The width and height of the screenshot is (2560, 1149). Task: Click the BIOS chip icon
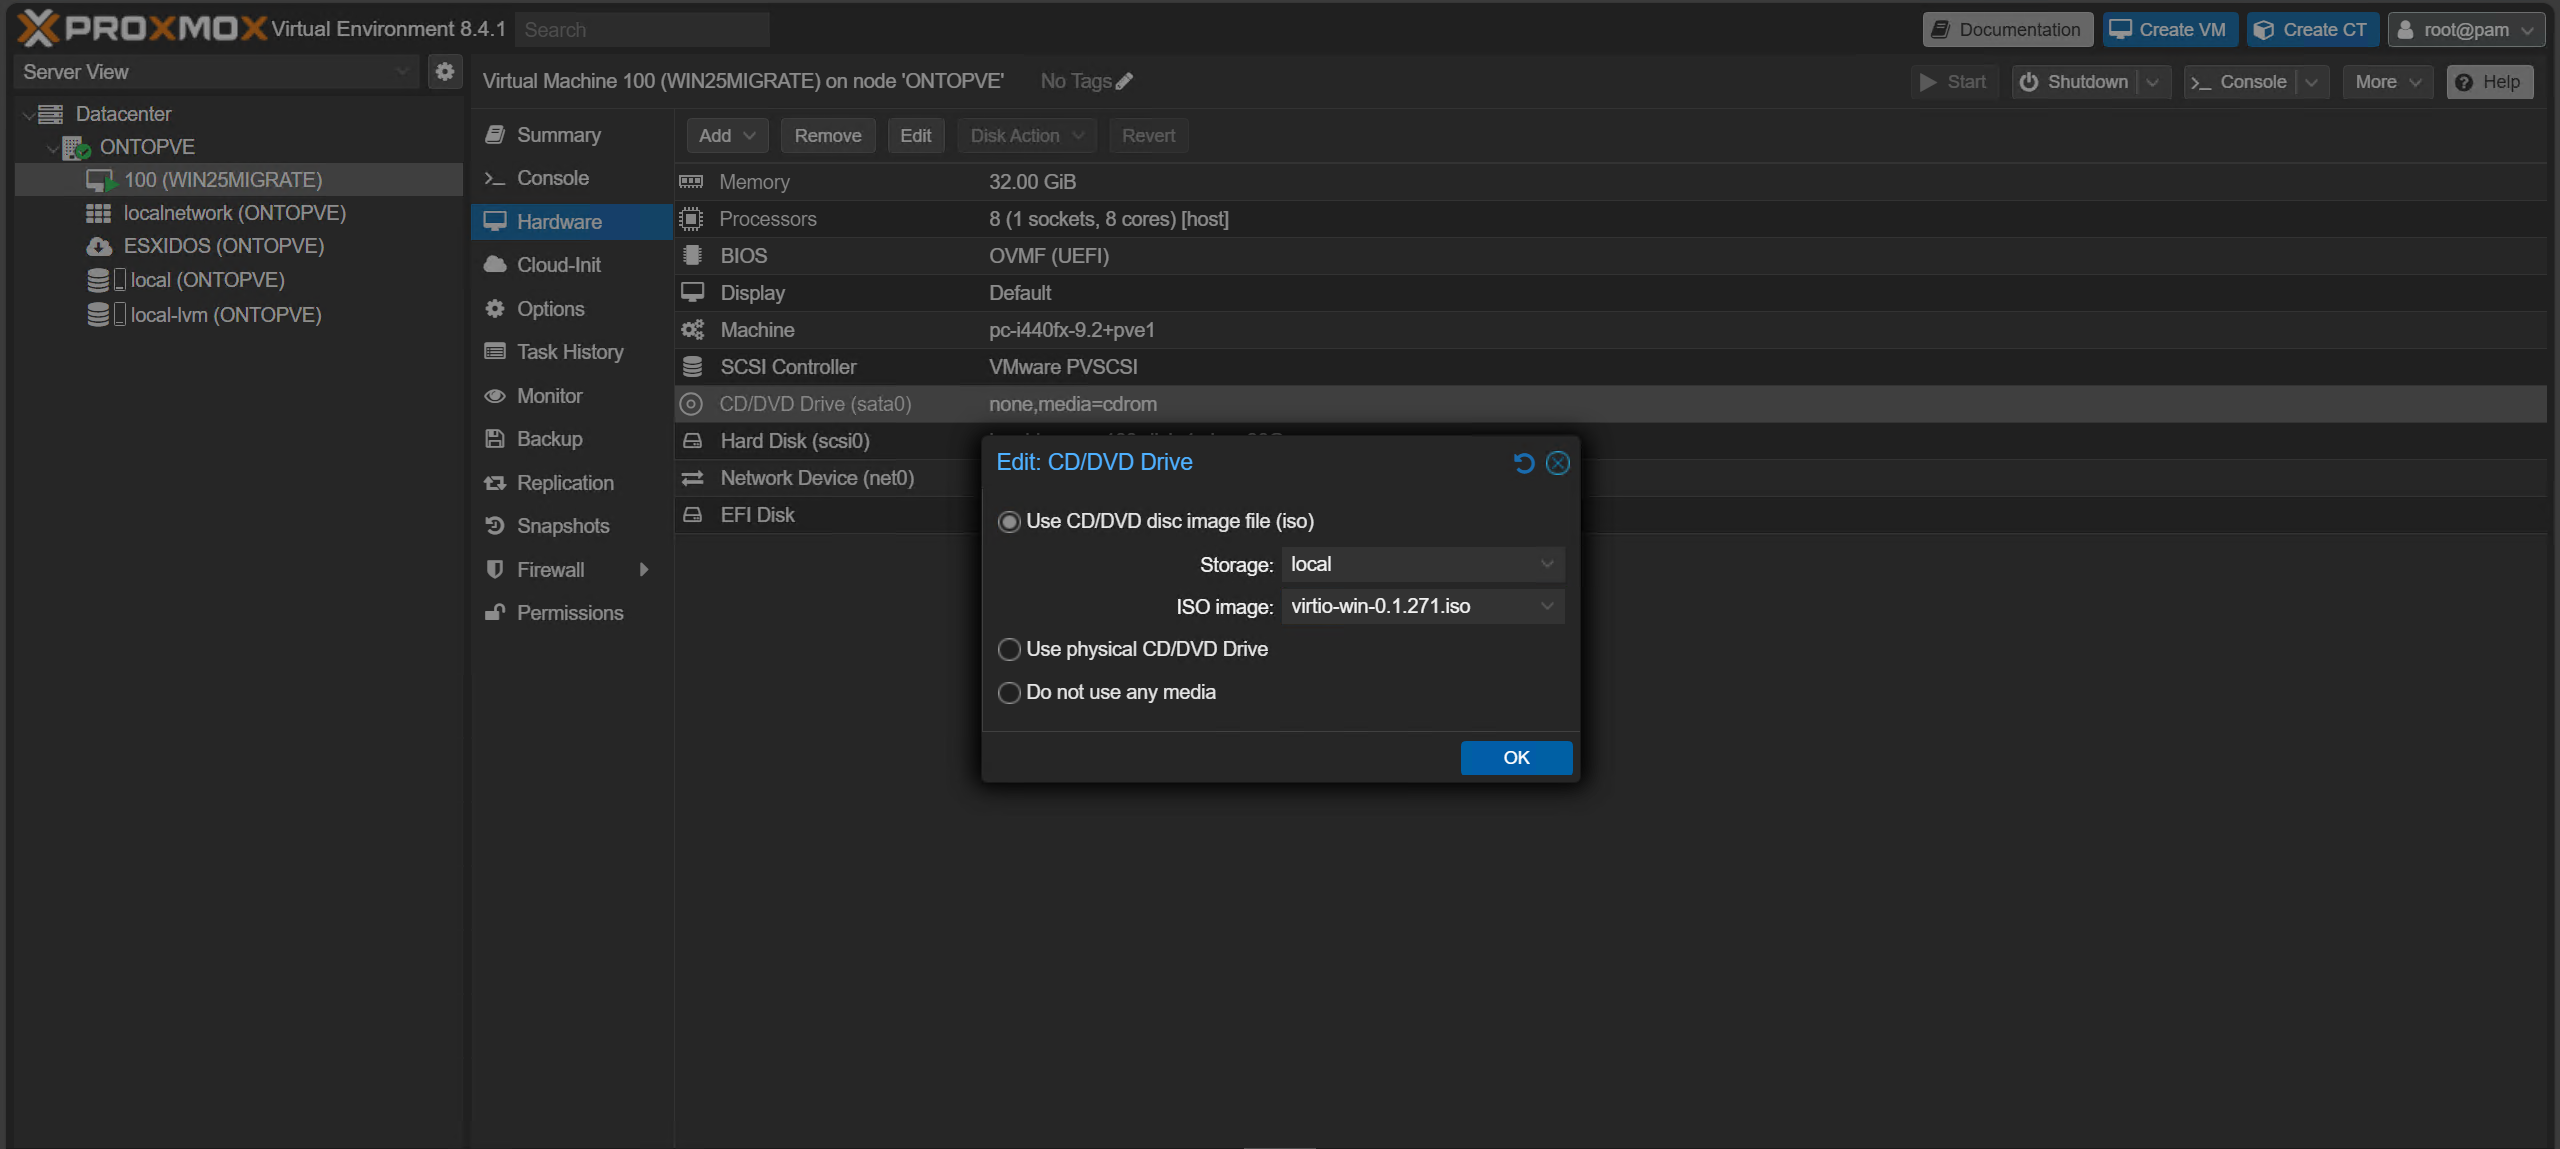692,256
